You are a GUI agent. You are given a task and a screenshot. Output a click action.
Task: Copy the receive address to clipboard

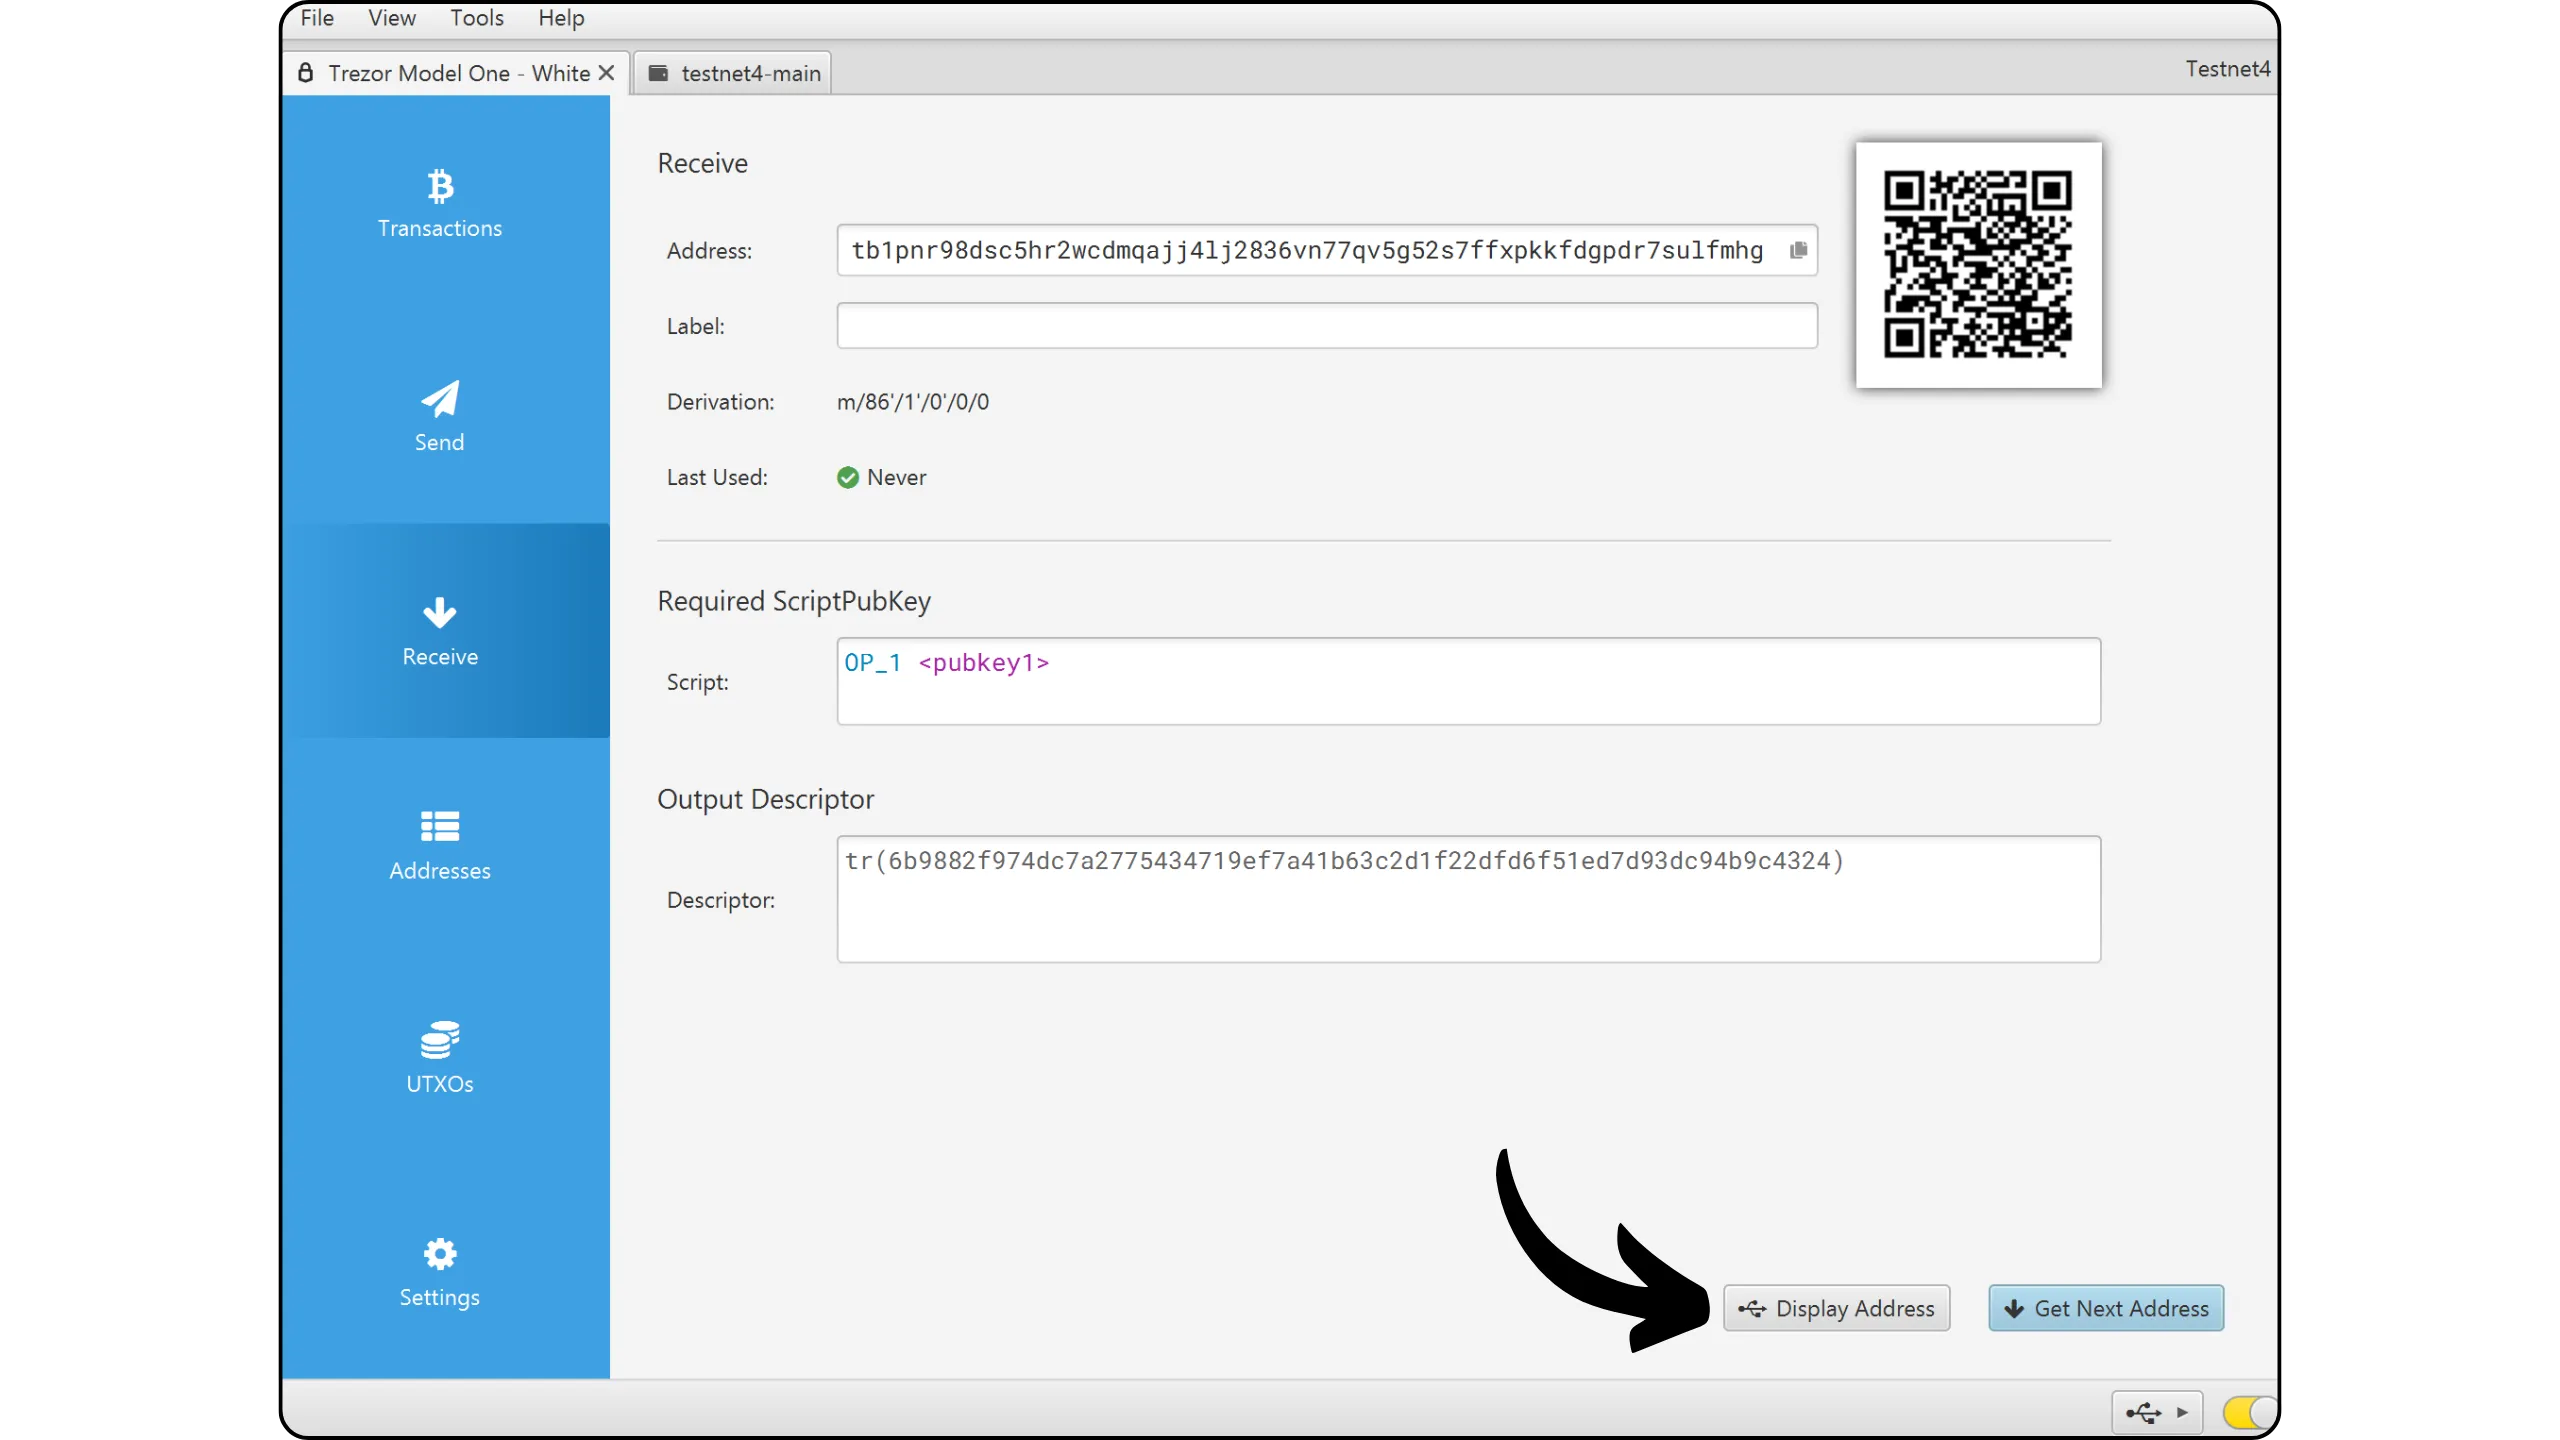click(x=1798, y=250)
